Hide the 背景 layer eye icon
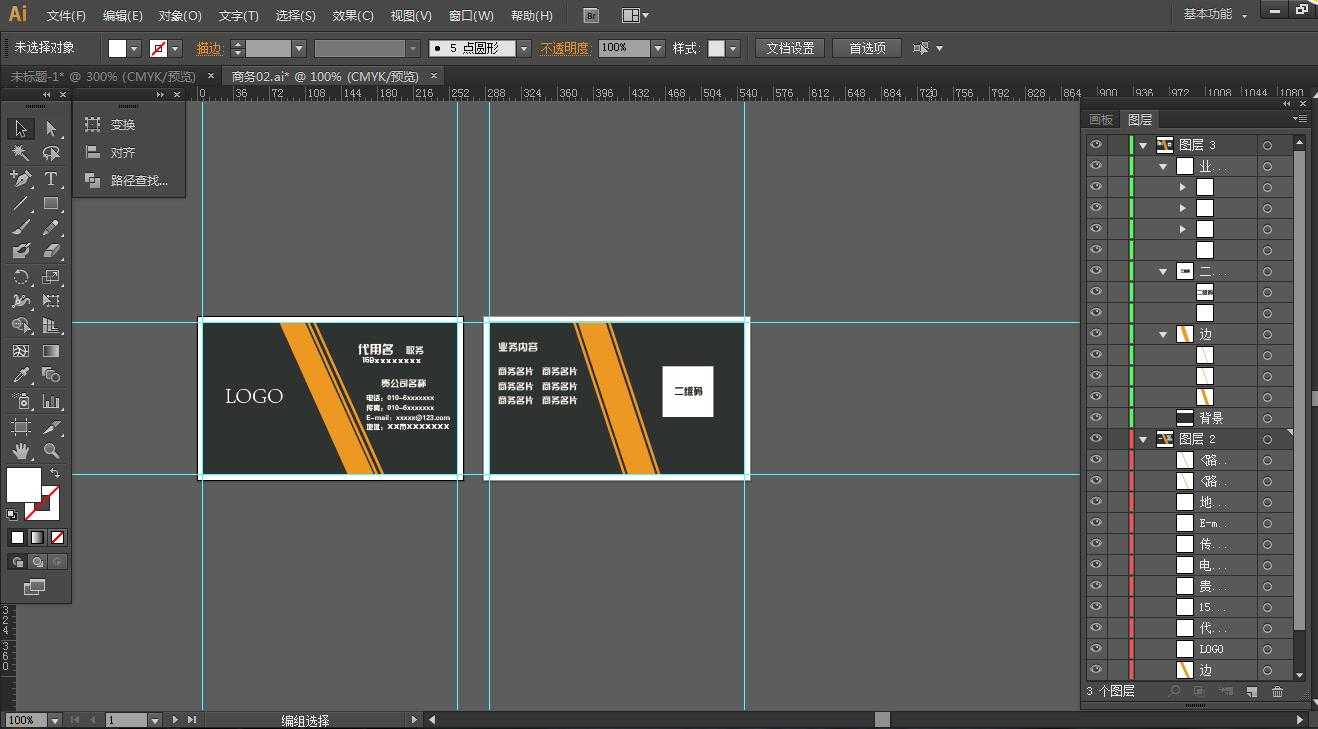The width and height of the screenshot is (1318, 729). [1096, 418]
